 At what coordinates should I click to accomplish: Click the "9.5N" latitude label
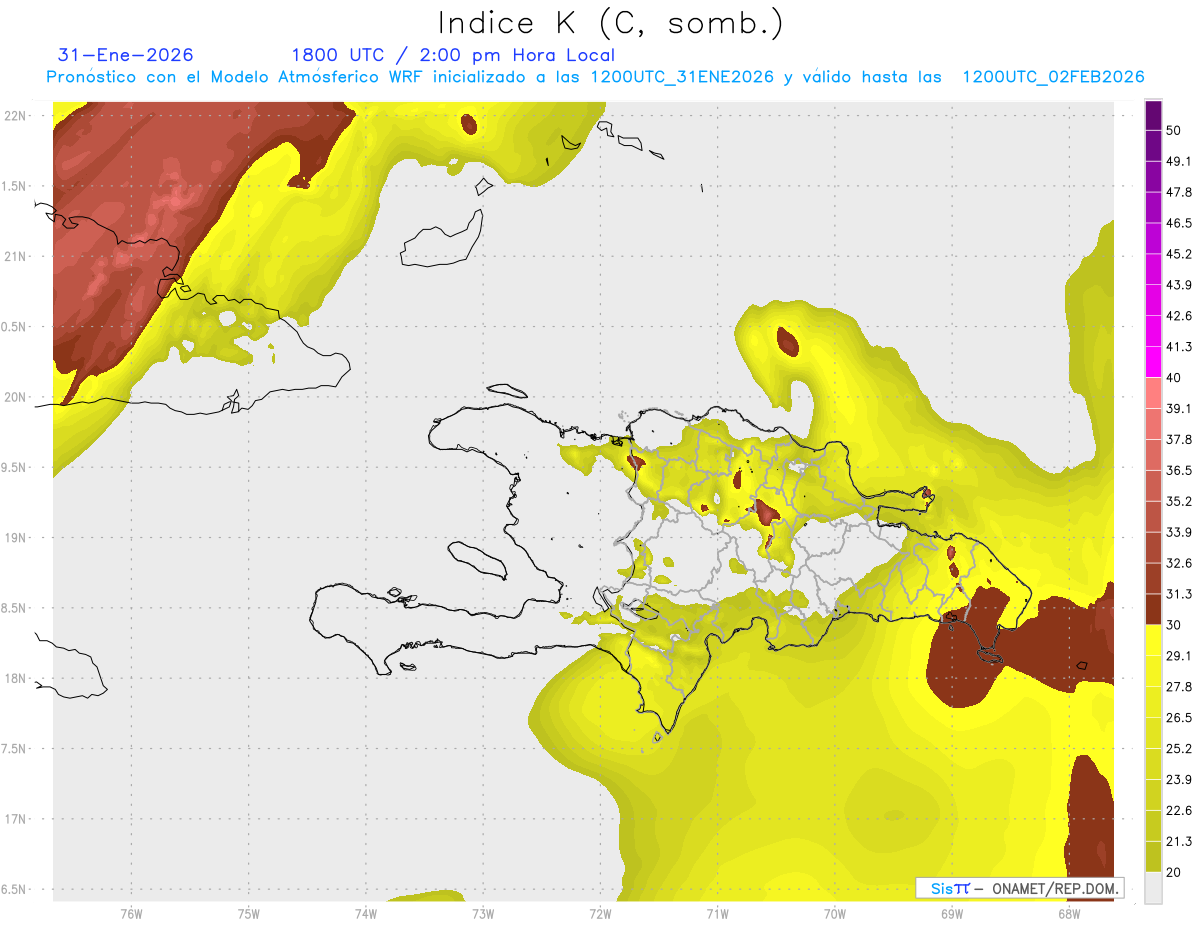click(x=15, y=467)
